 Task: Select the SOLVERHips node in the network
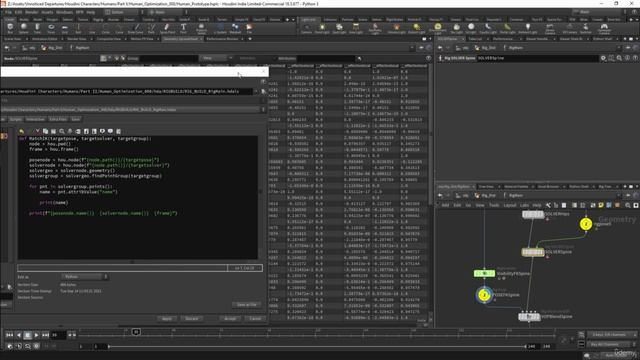pos(533,214)
